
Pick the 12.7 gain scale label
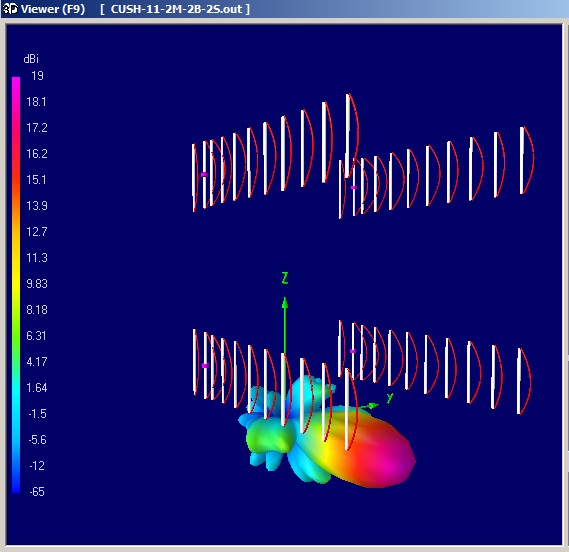[37, 232]
